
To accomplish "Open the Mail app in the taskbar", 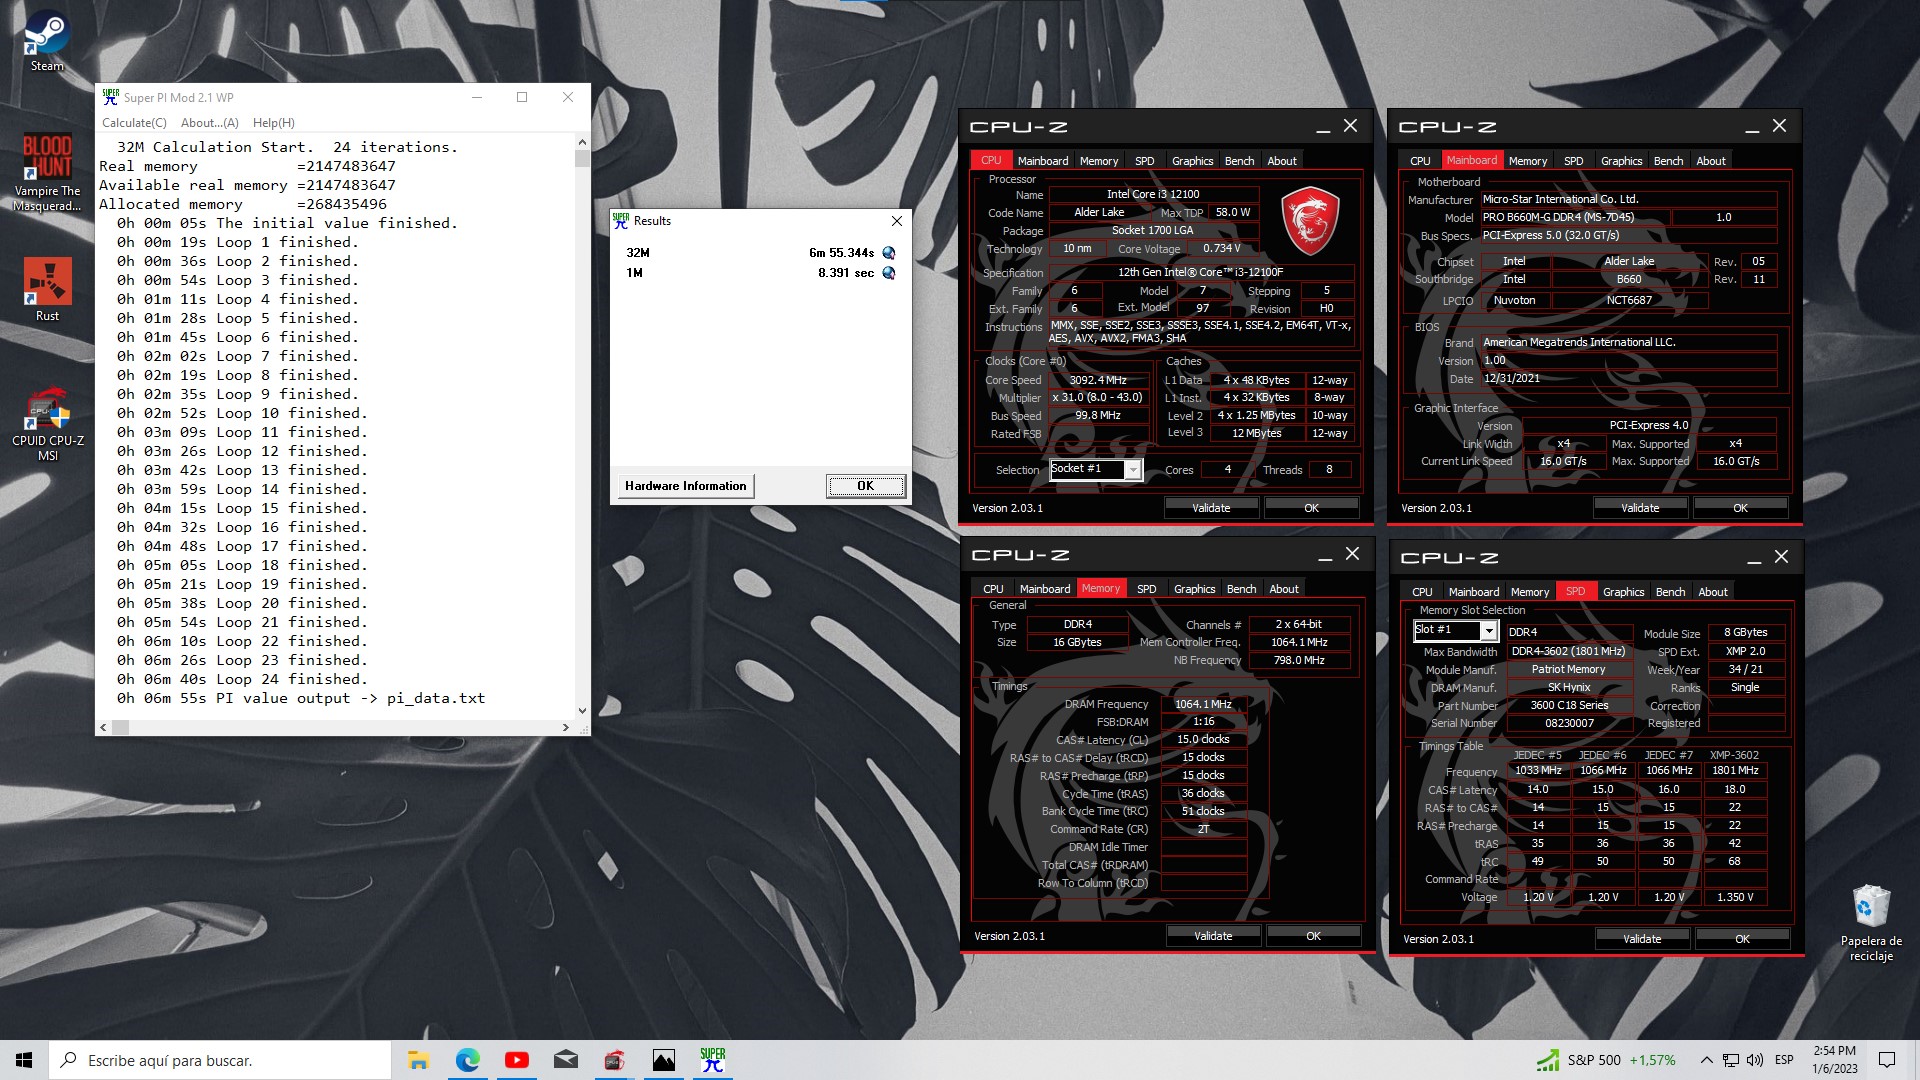I will pos(565,1060).
